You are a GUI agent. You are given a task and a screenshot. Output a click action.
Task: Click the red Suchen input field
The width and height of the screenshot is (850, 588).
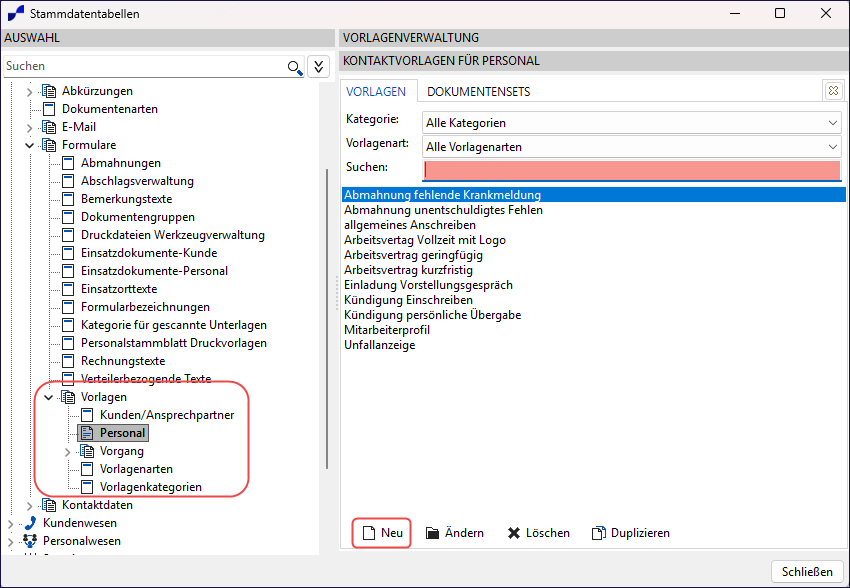632,169
